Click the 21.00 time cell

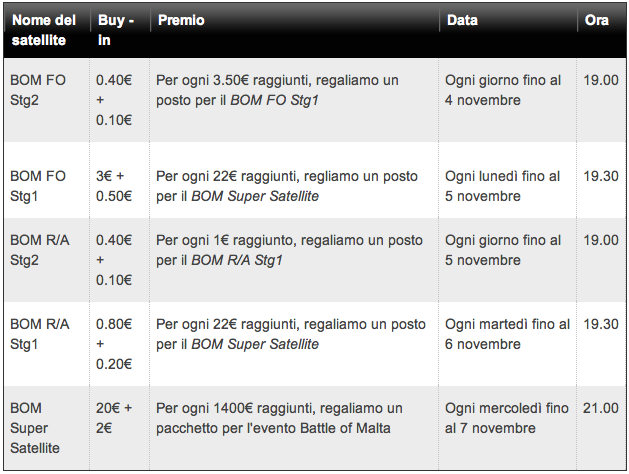(601, 408)
